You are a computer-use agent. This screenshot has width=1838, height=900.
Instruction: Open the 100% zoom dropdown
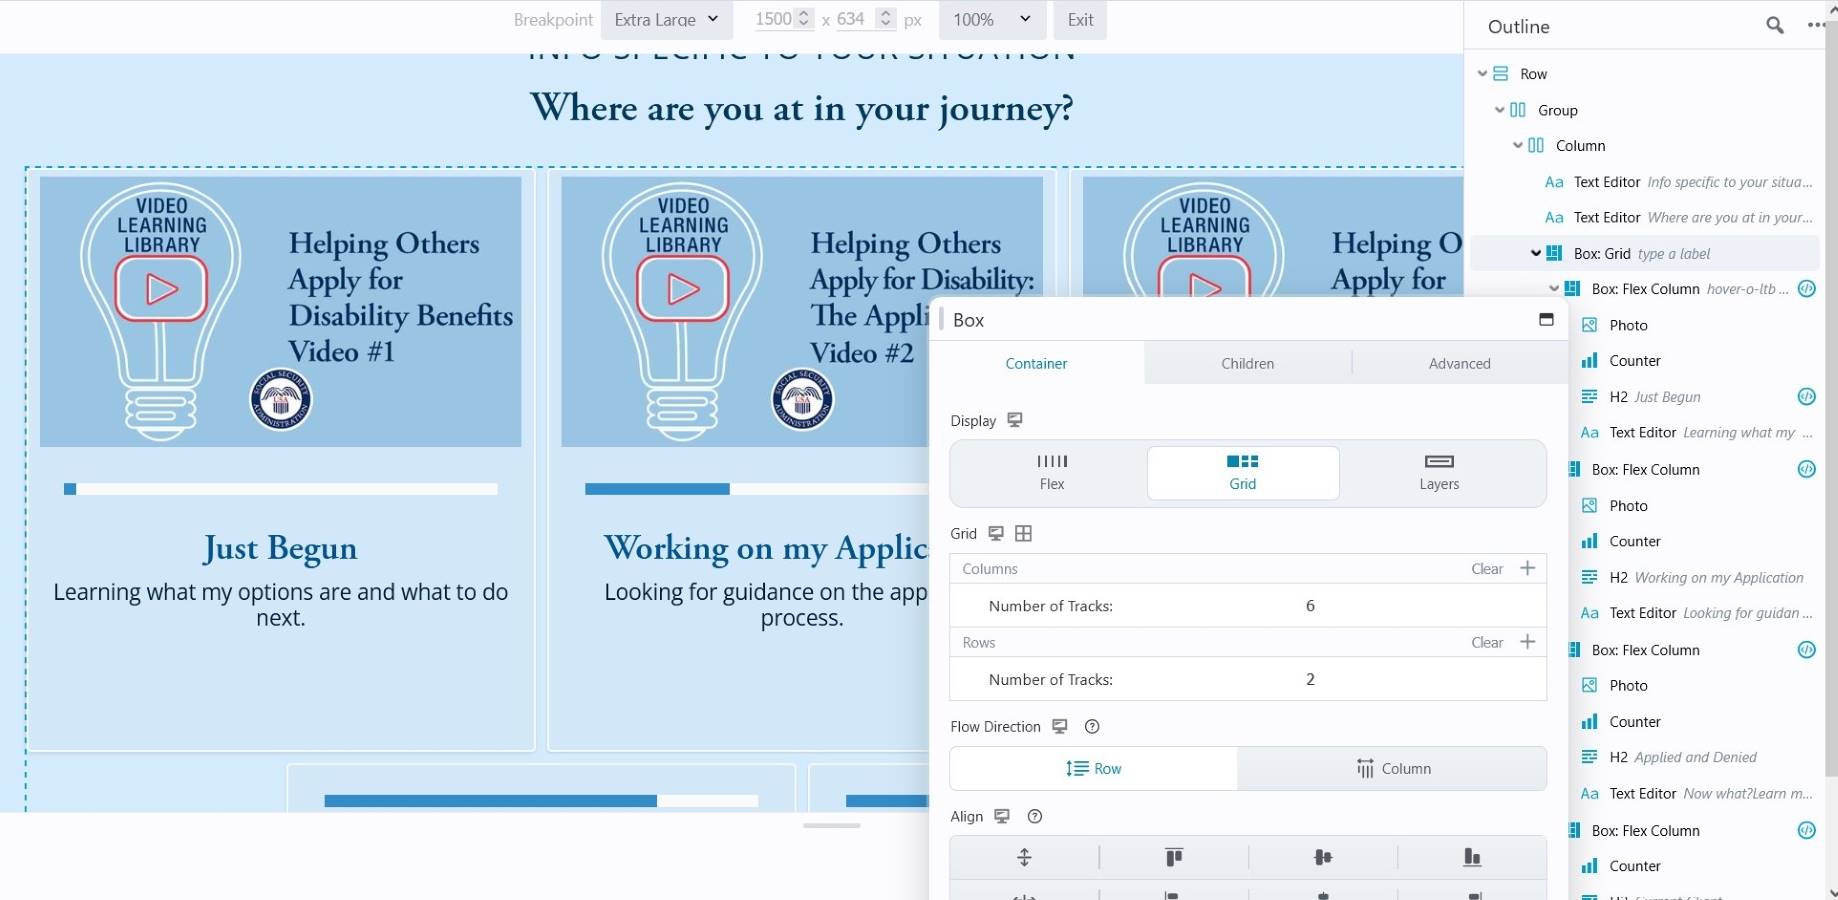click(x=991, y=20)
